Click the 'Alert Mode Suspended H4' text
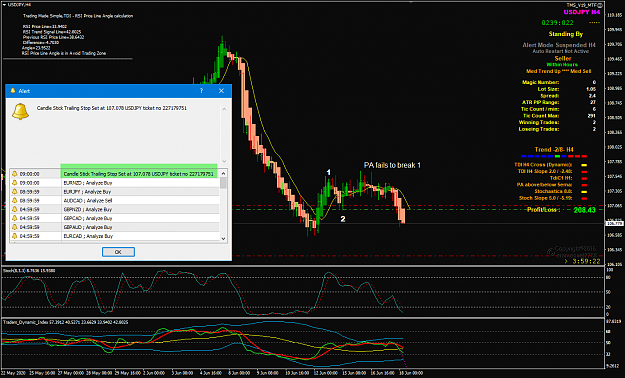 (x=559, y=45)
